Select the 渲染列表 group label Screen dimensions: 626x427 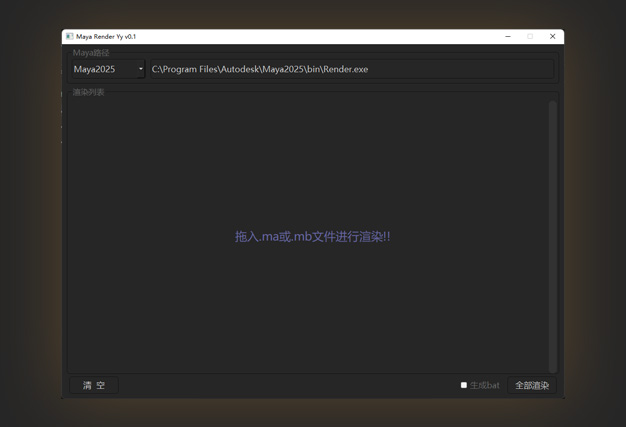click(88, 92)
